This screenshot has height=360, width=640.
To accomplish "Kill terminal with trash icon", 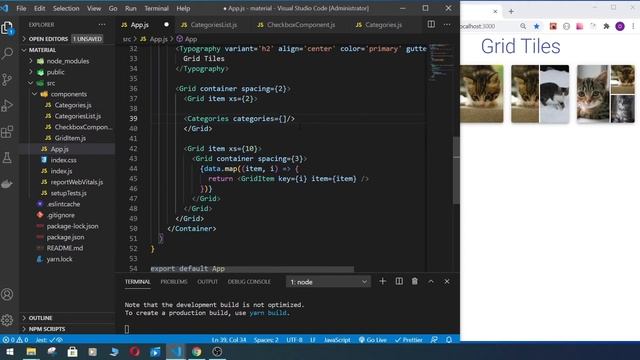I will 415,281.
